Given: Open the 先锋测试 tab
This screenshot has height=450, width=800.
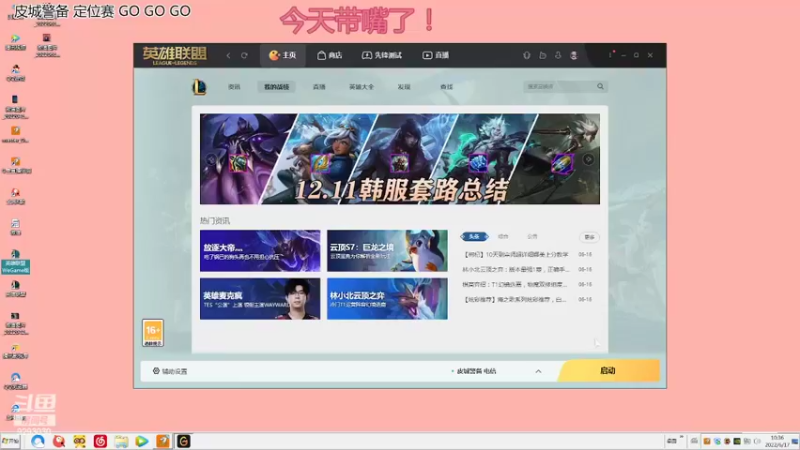Looking at the screenshot, I should (382, 55).
